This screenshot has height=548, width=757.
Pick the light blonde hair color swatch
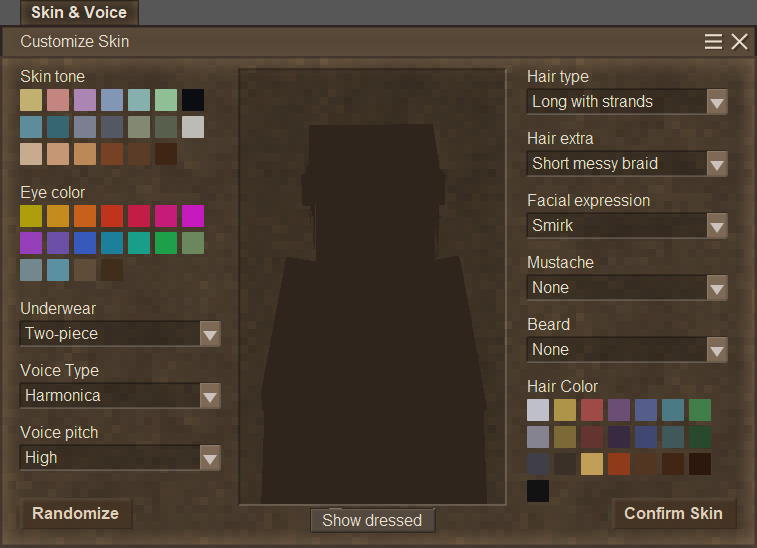pos(592,464)
